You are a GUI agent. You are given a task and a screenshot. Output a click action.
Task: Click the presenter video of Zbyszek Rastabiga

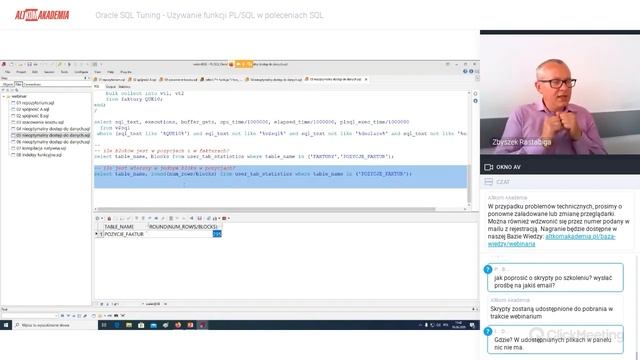[560, 95]
